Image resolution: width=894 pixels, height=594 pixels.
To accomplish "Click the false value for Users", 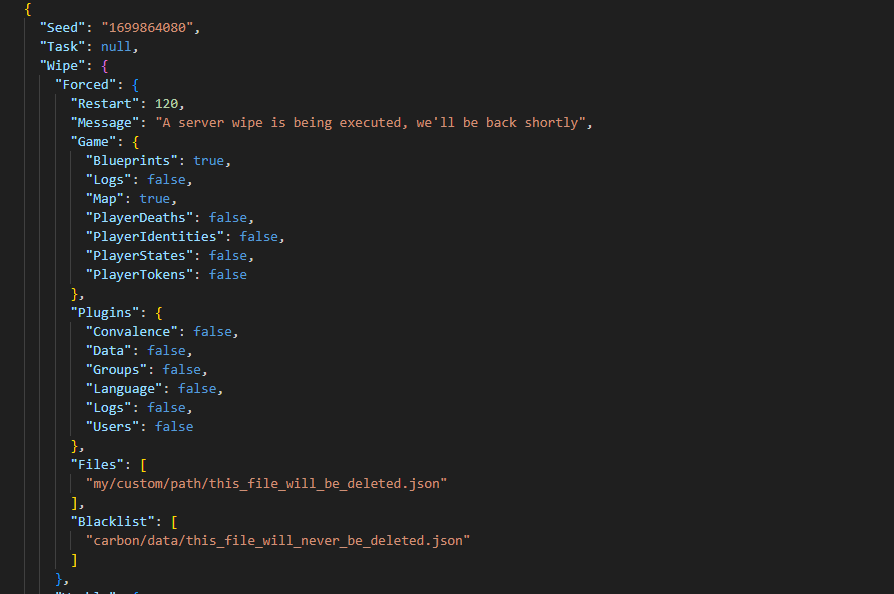I will click(x=174, y=427).
